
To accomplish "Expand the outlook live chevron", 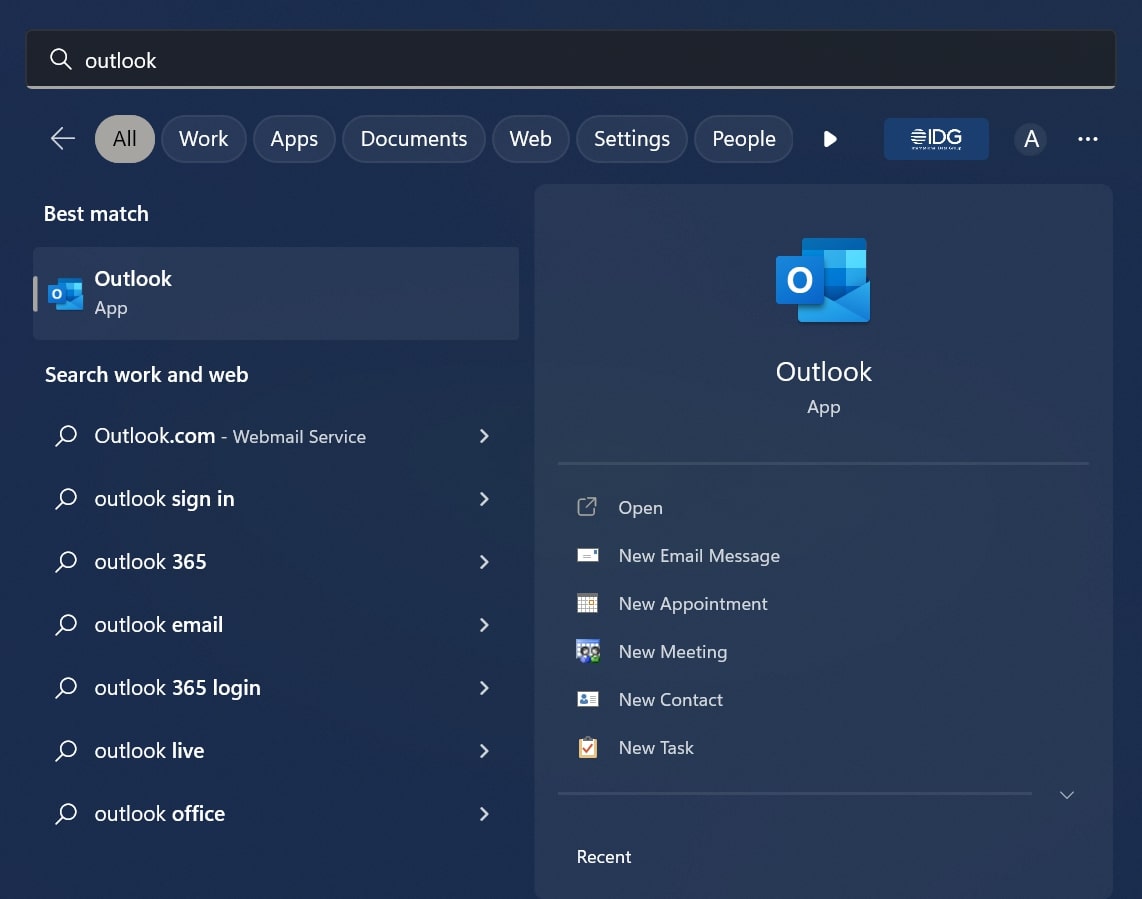I will click(484, 751).
